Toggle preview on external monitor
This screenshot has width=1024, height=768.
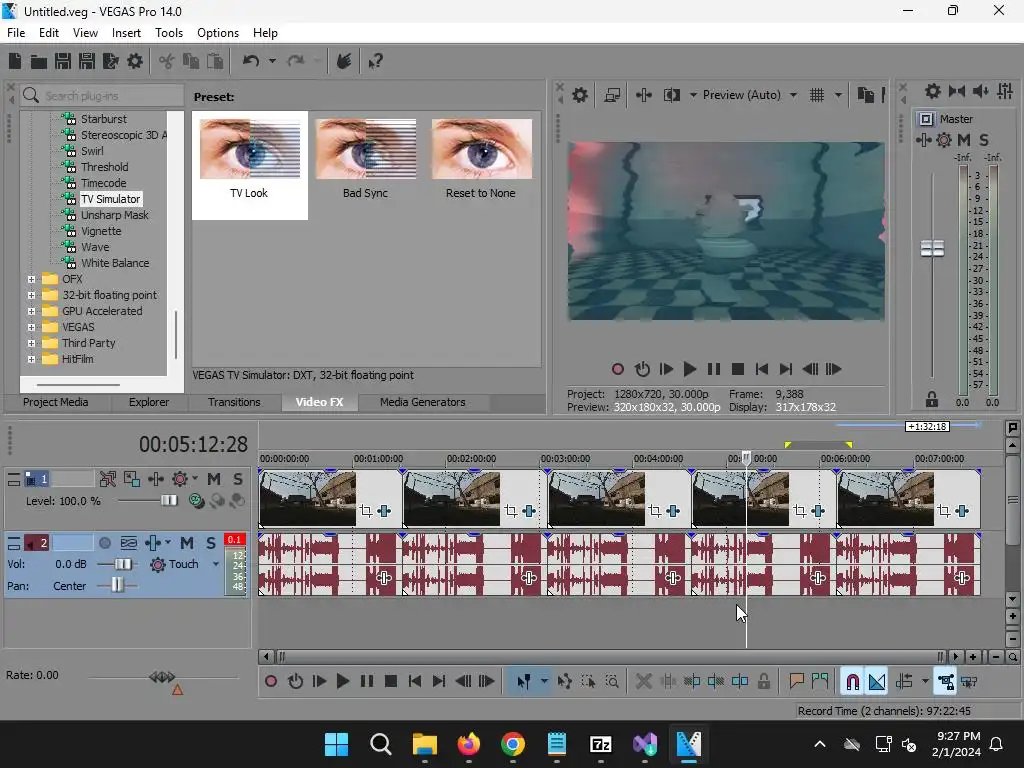tap(612, 95)
